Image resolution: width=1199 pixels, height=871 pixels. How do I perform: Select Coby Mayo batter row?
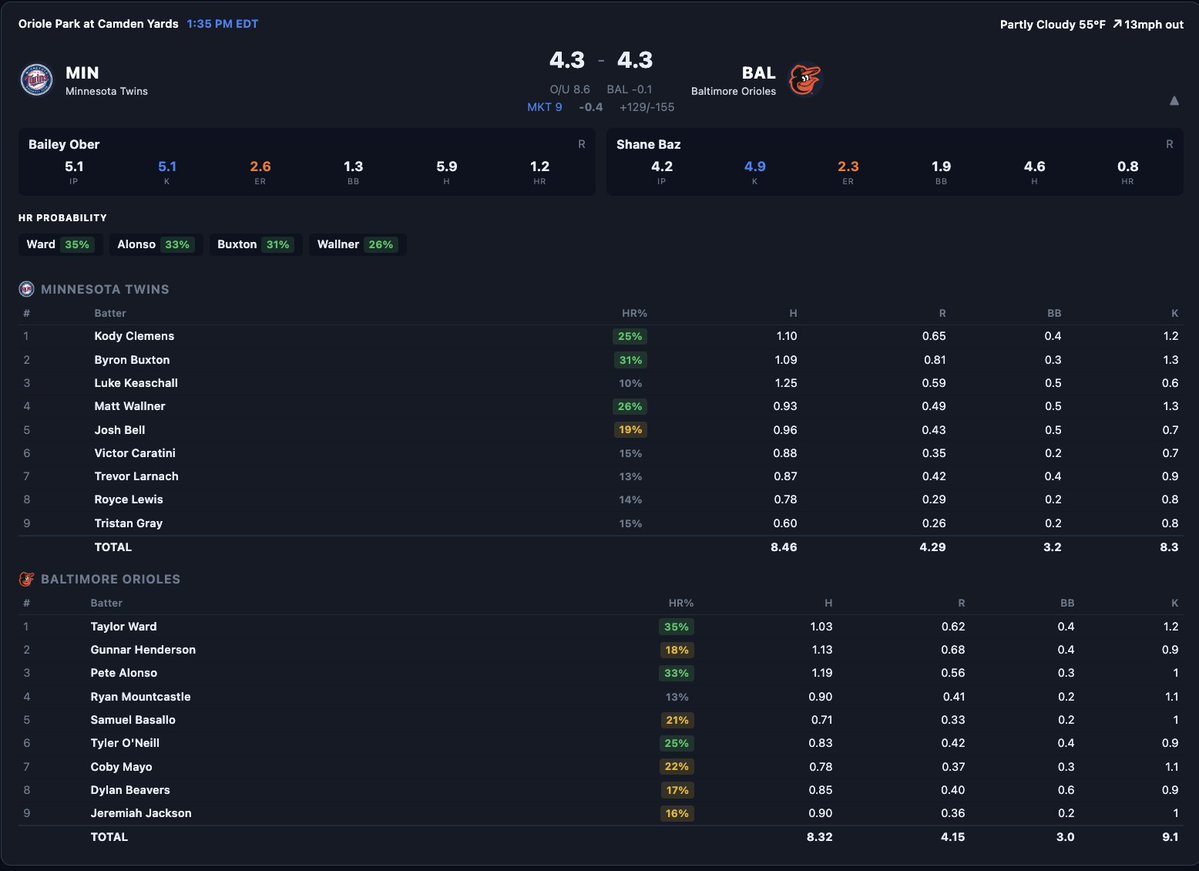(x=600, y=766)
